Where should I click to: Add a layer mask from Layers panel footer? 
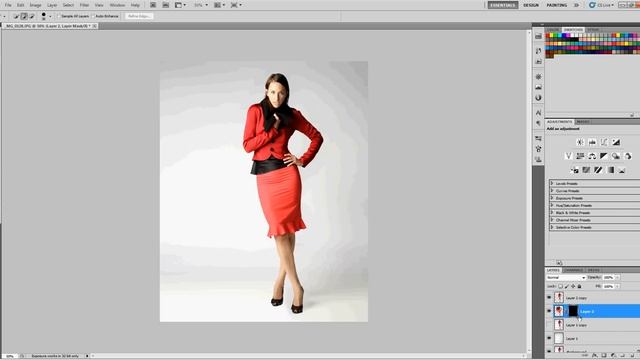604,356
